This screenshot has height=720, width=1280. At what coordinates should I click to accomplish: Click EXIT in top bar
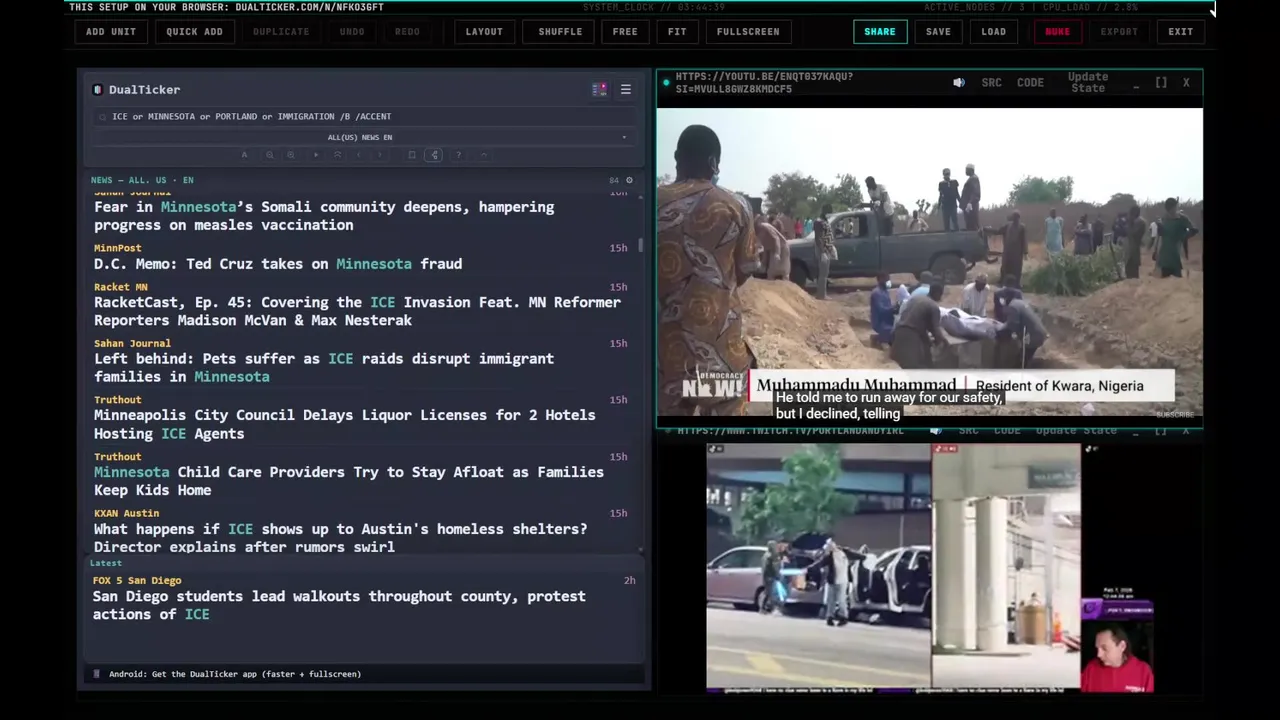[x=1181, y=31]
